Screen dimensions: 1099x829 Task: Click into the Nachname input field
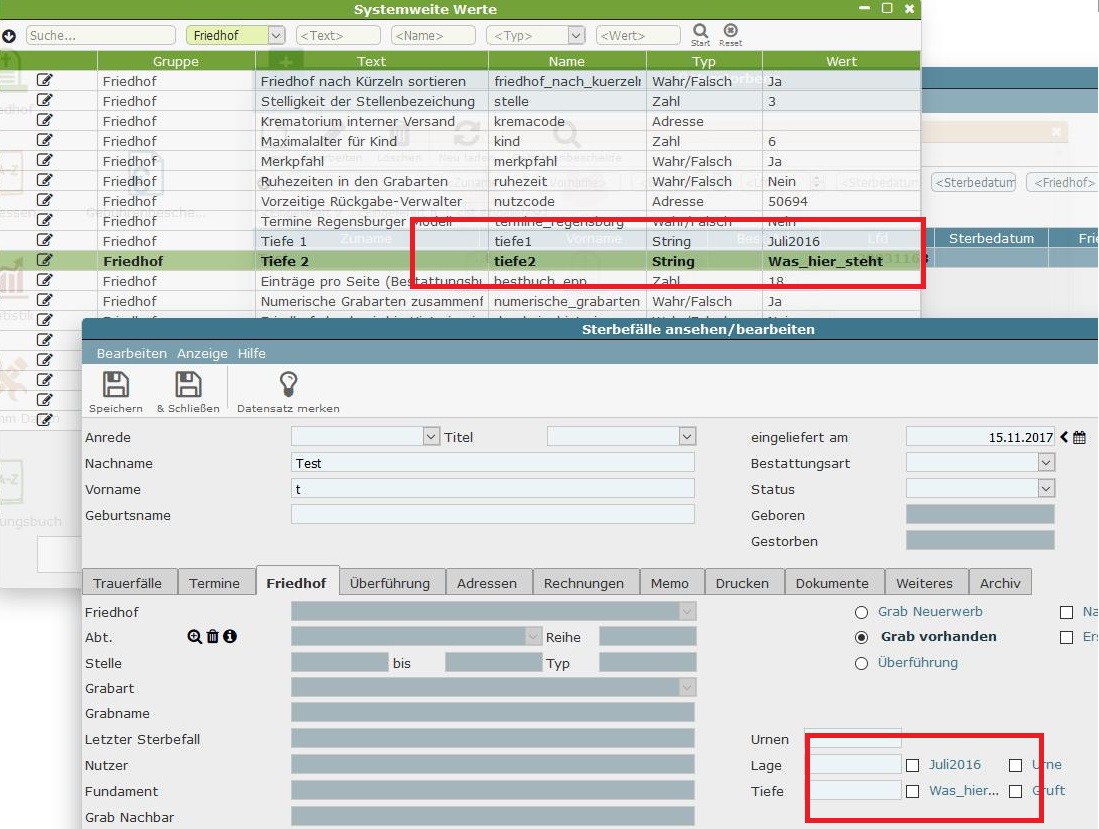pyautogui.click(x=492, y=463)
